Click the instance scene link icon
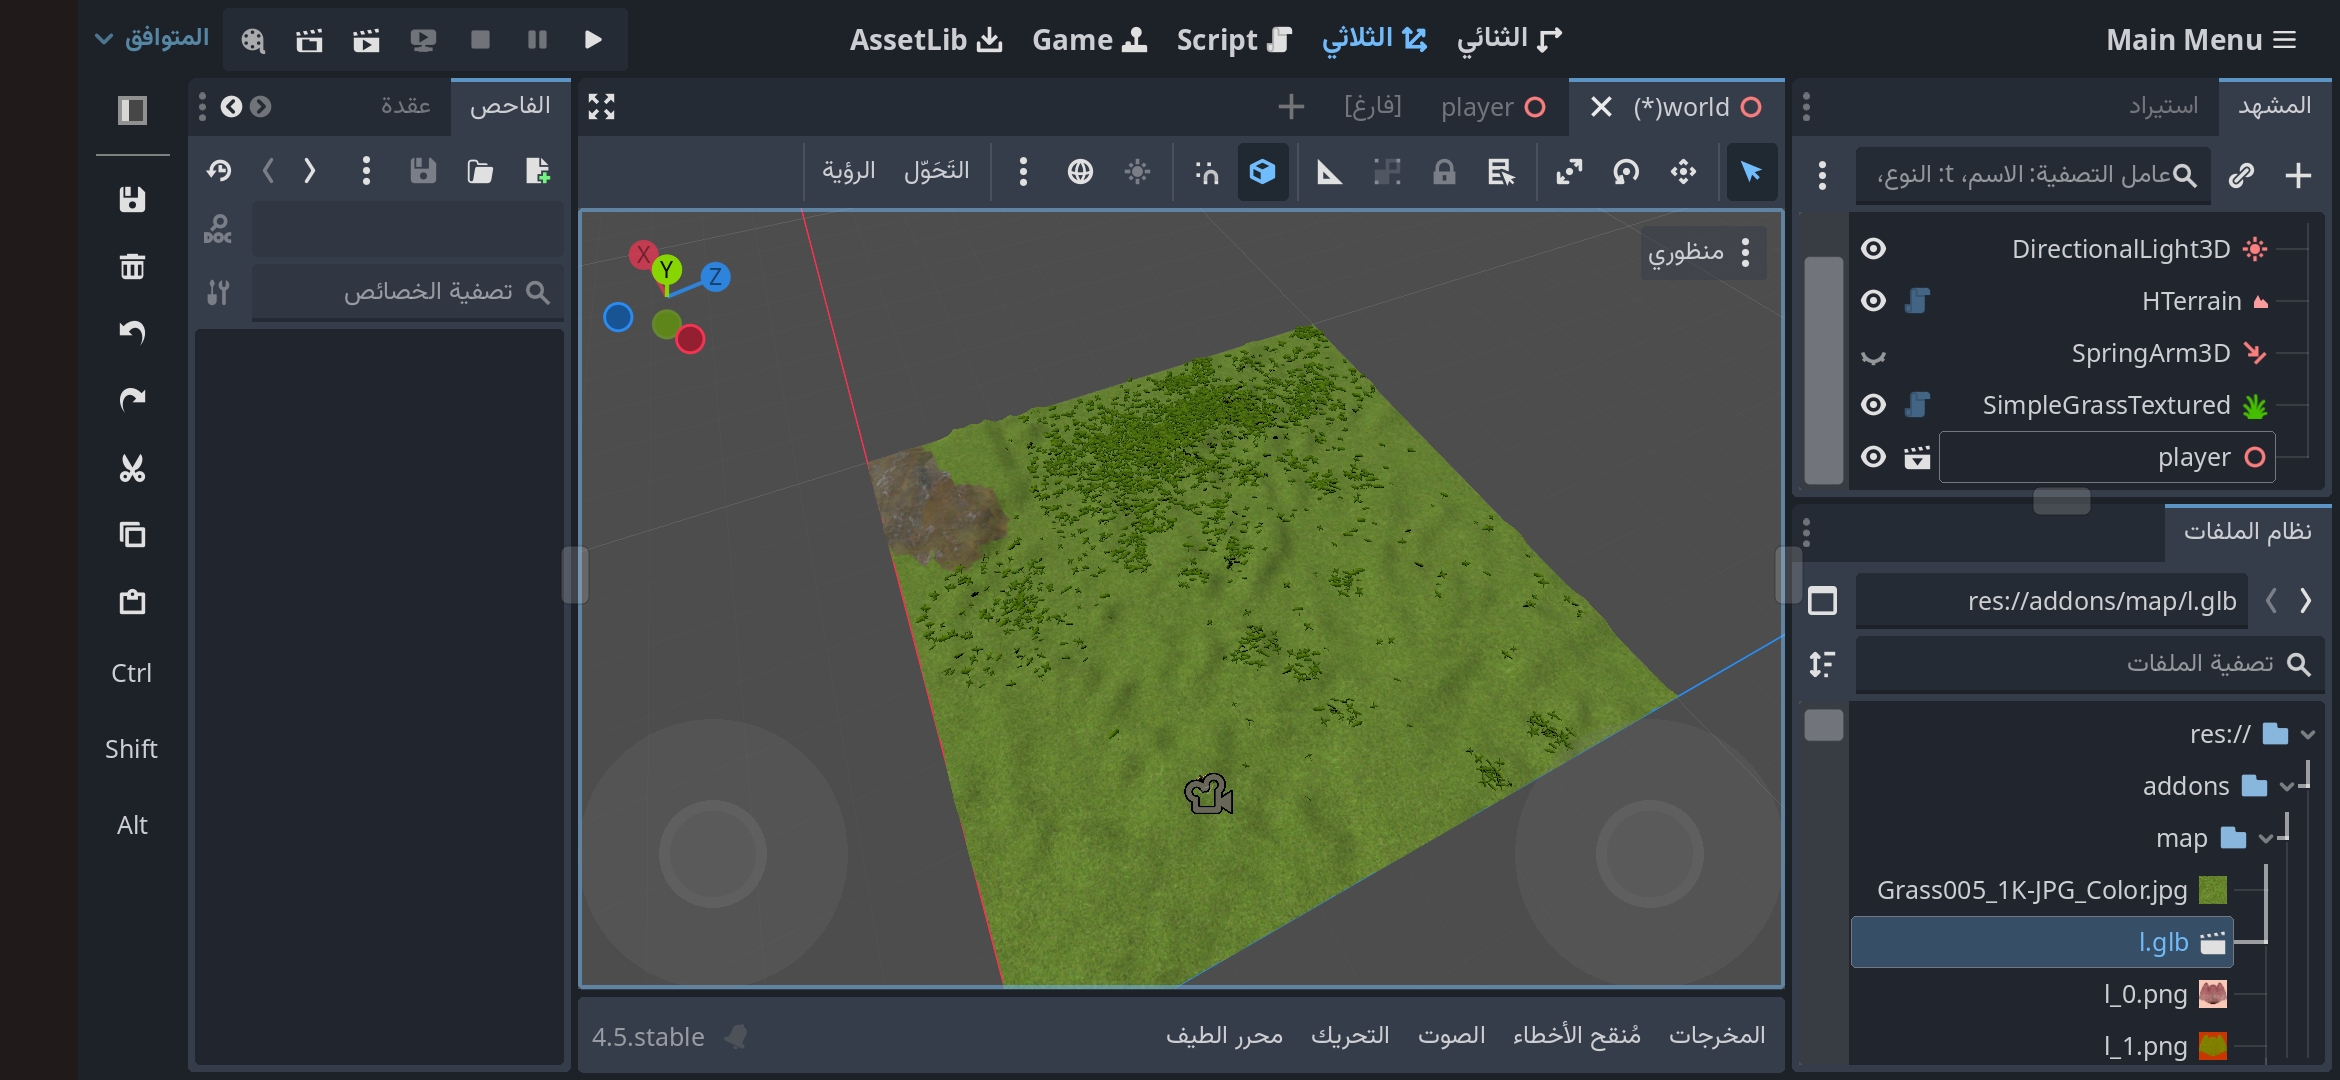2340x1080 pixels. click(x=2241, y=176)
